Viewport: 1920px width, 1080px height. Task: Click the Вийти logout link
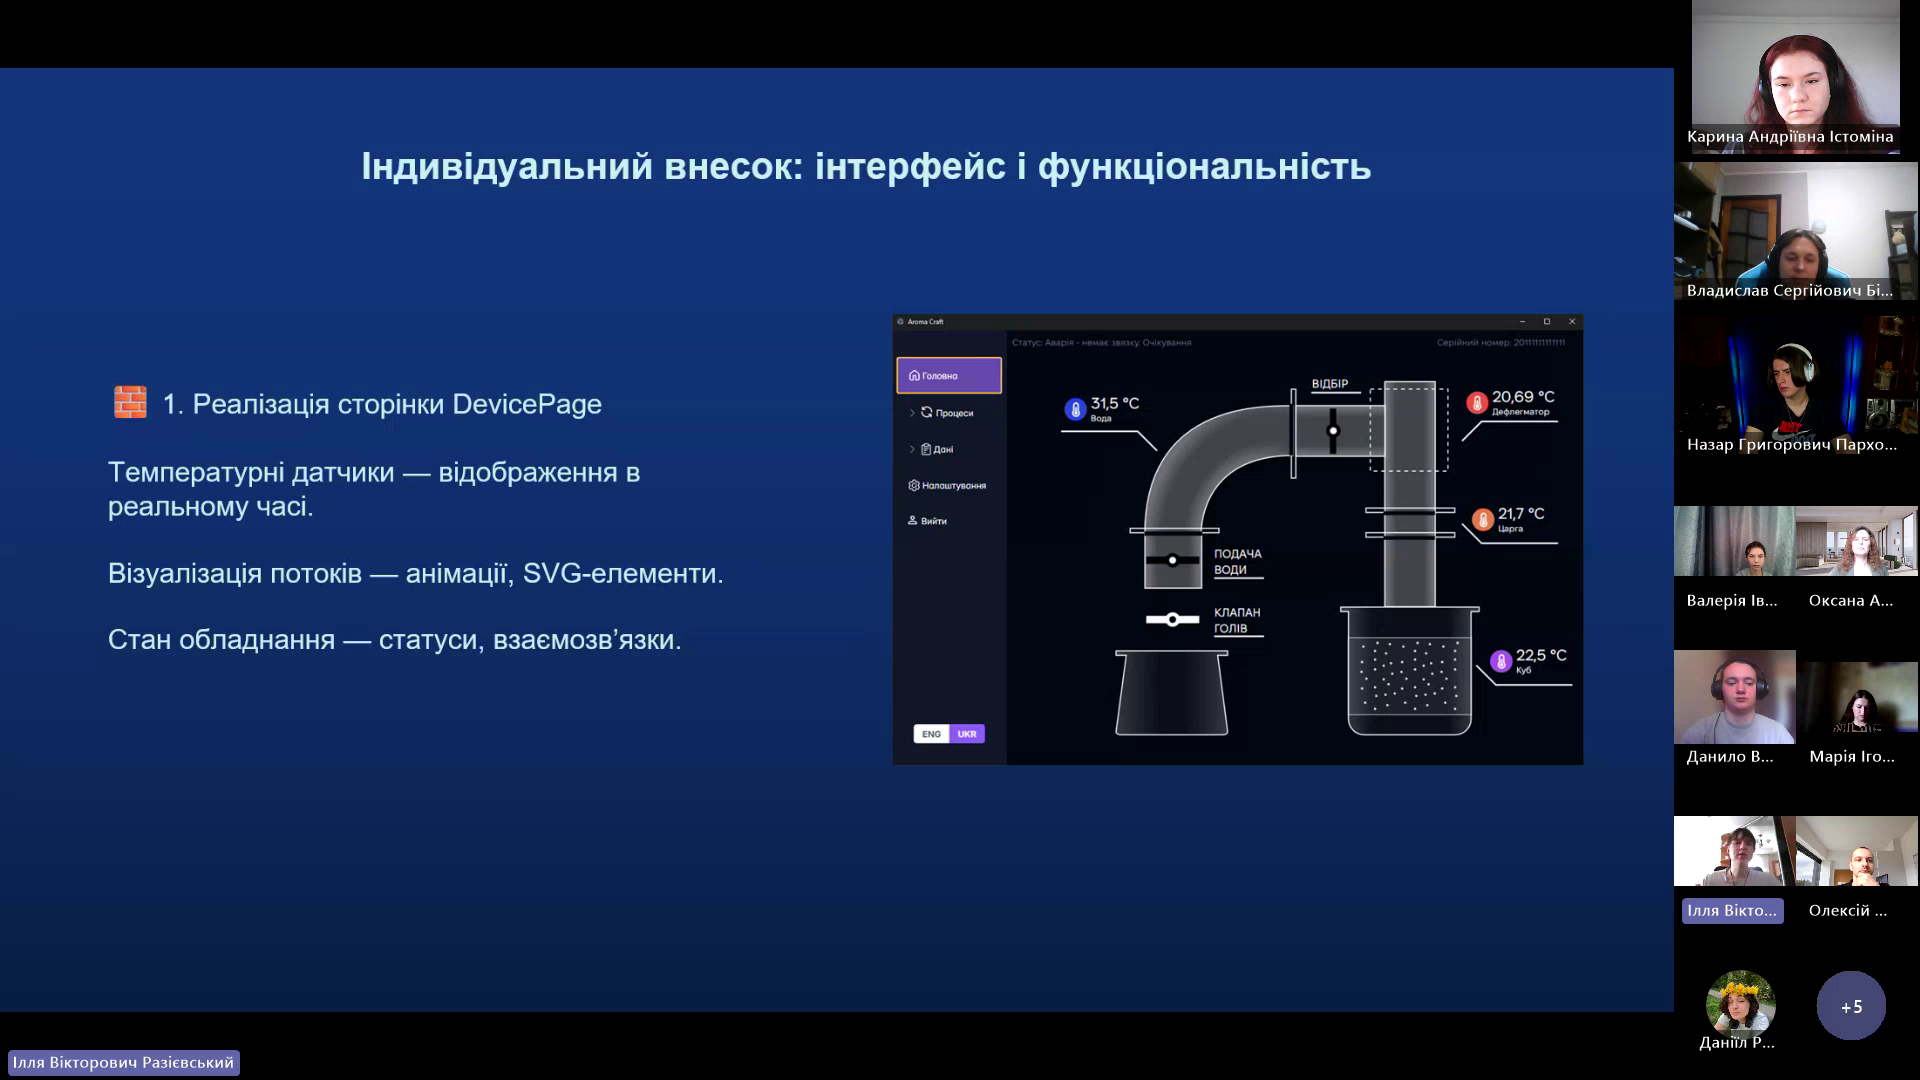(934, 521)
